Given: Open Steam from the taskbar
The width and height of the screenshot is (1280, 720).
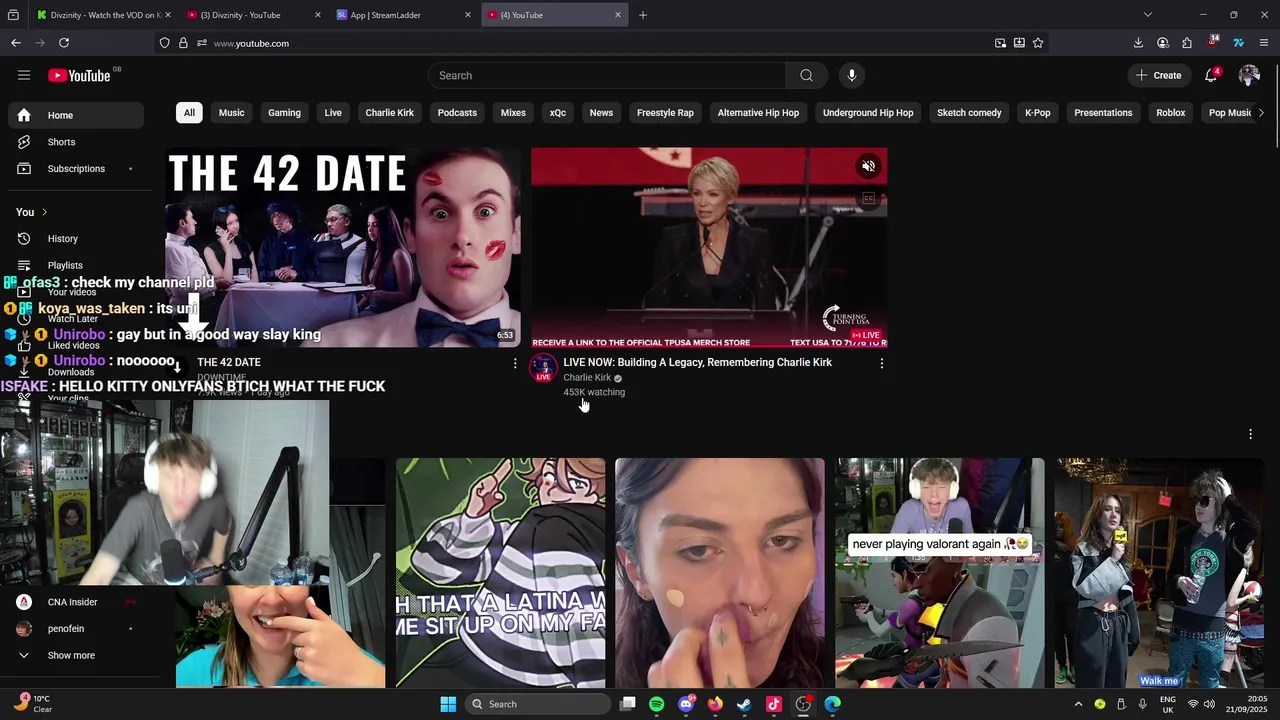Looking at the screenshot, I should 744,704.
